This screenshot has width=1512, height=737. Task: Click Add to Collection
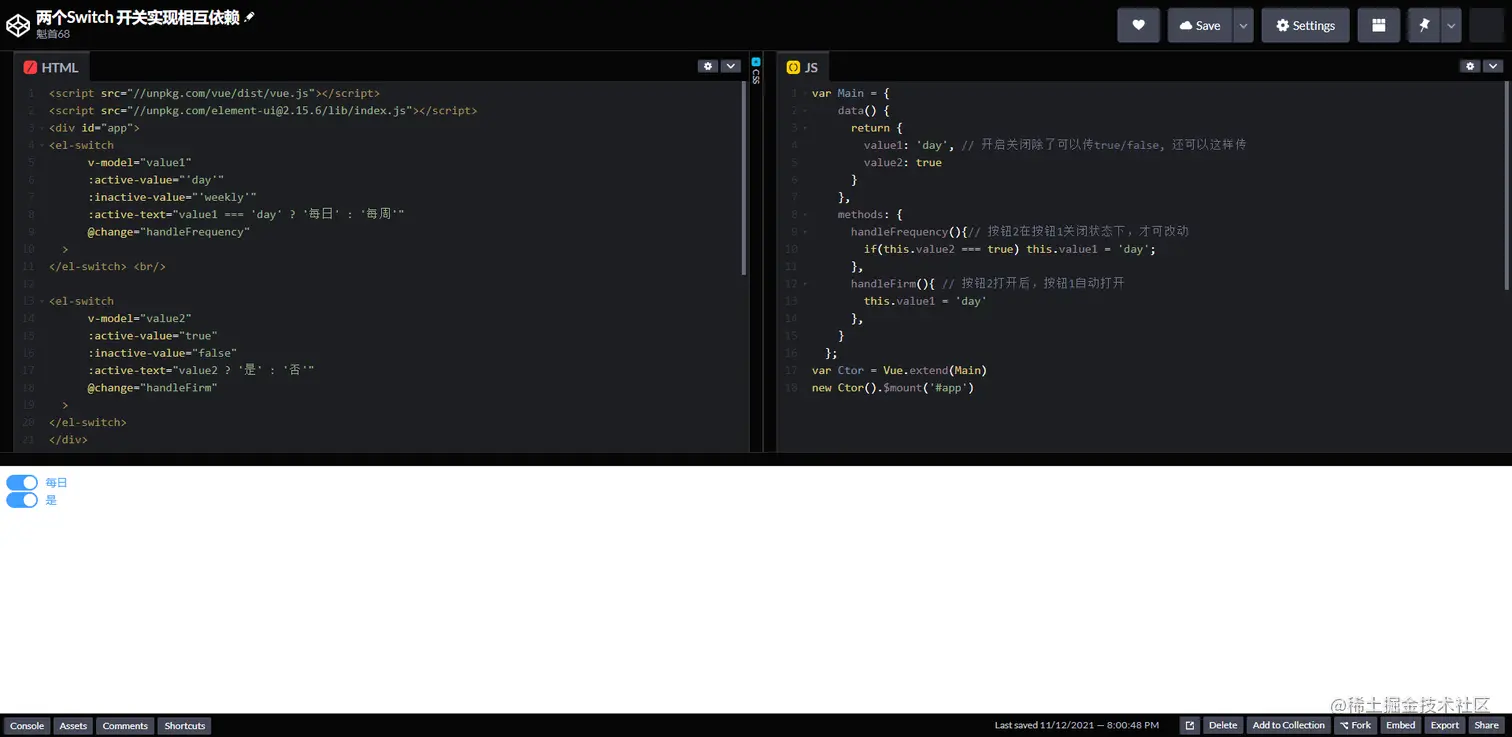click(1289, 725)
